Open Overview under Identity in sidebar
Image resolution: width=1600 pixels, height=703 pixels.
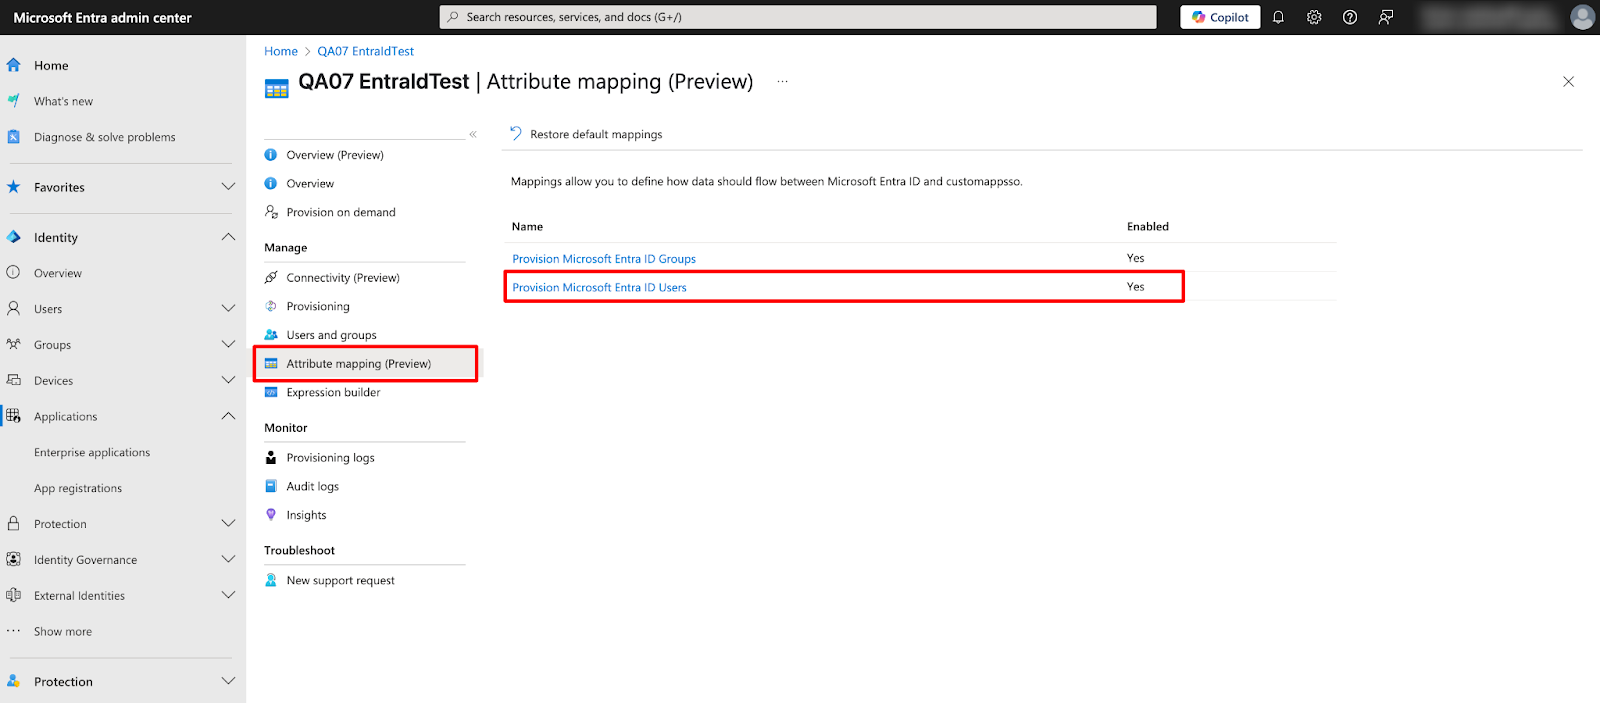point(58,273)
